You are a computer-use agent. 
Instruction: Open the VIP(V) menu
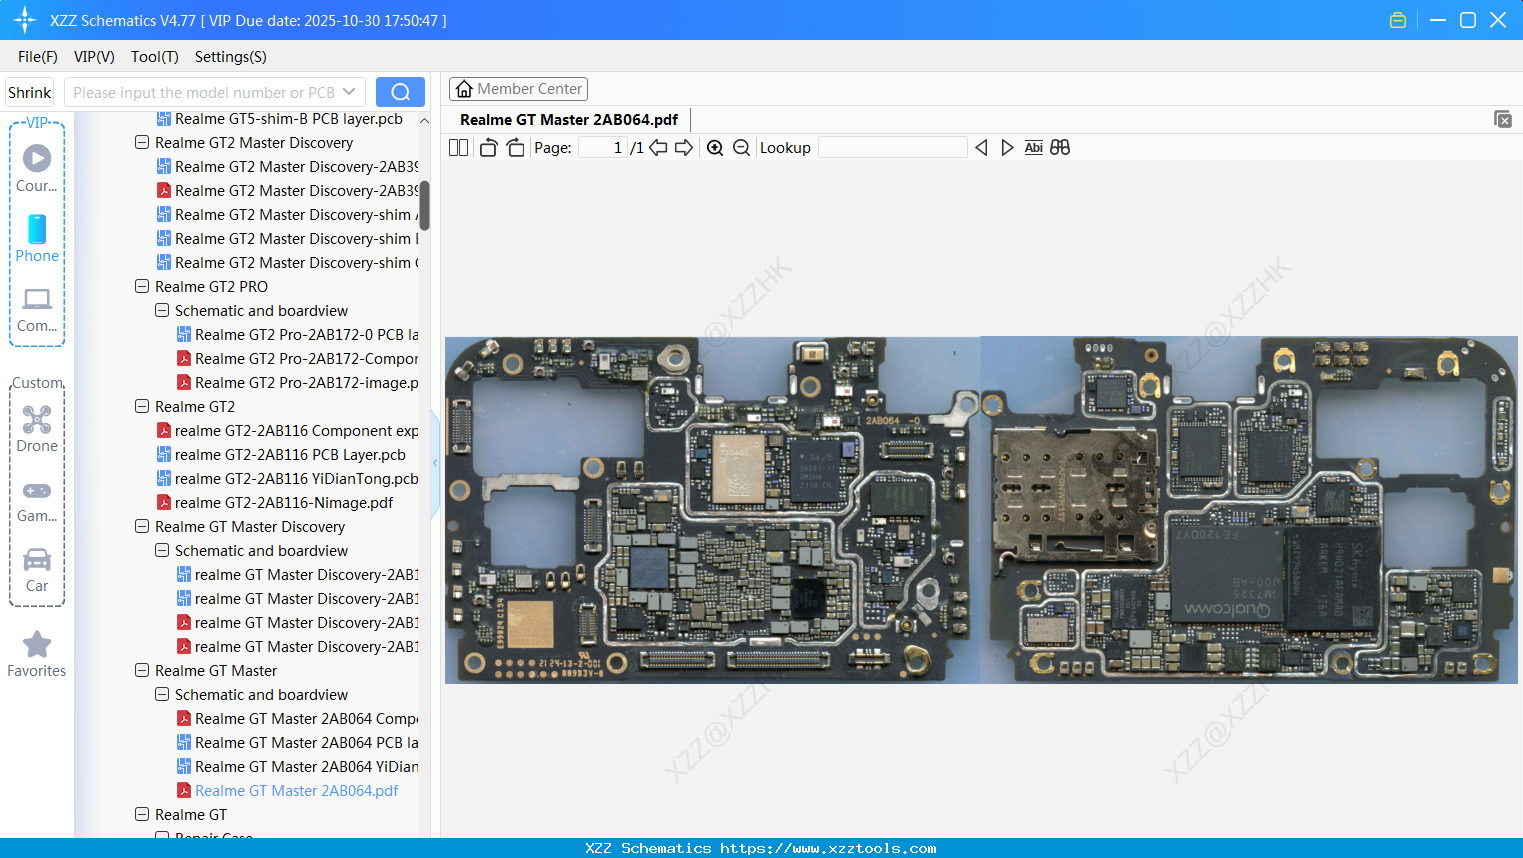[x=94, y=57]
